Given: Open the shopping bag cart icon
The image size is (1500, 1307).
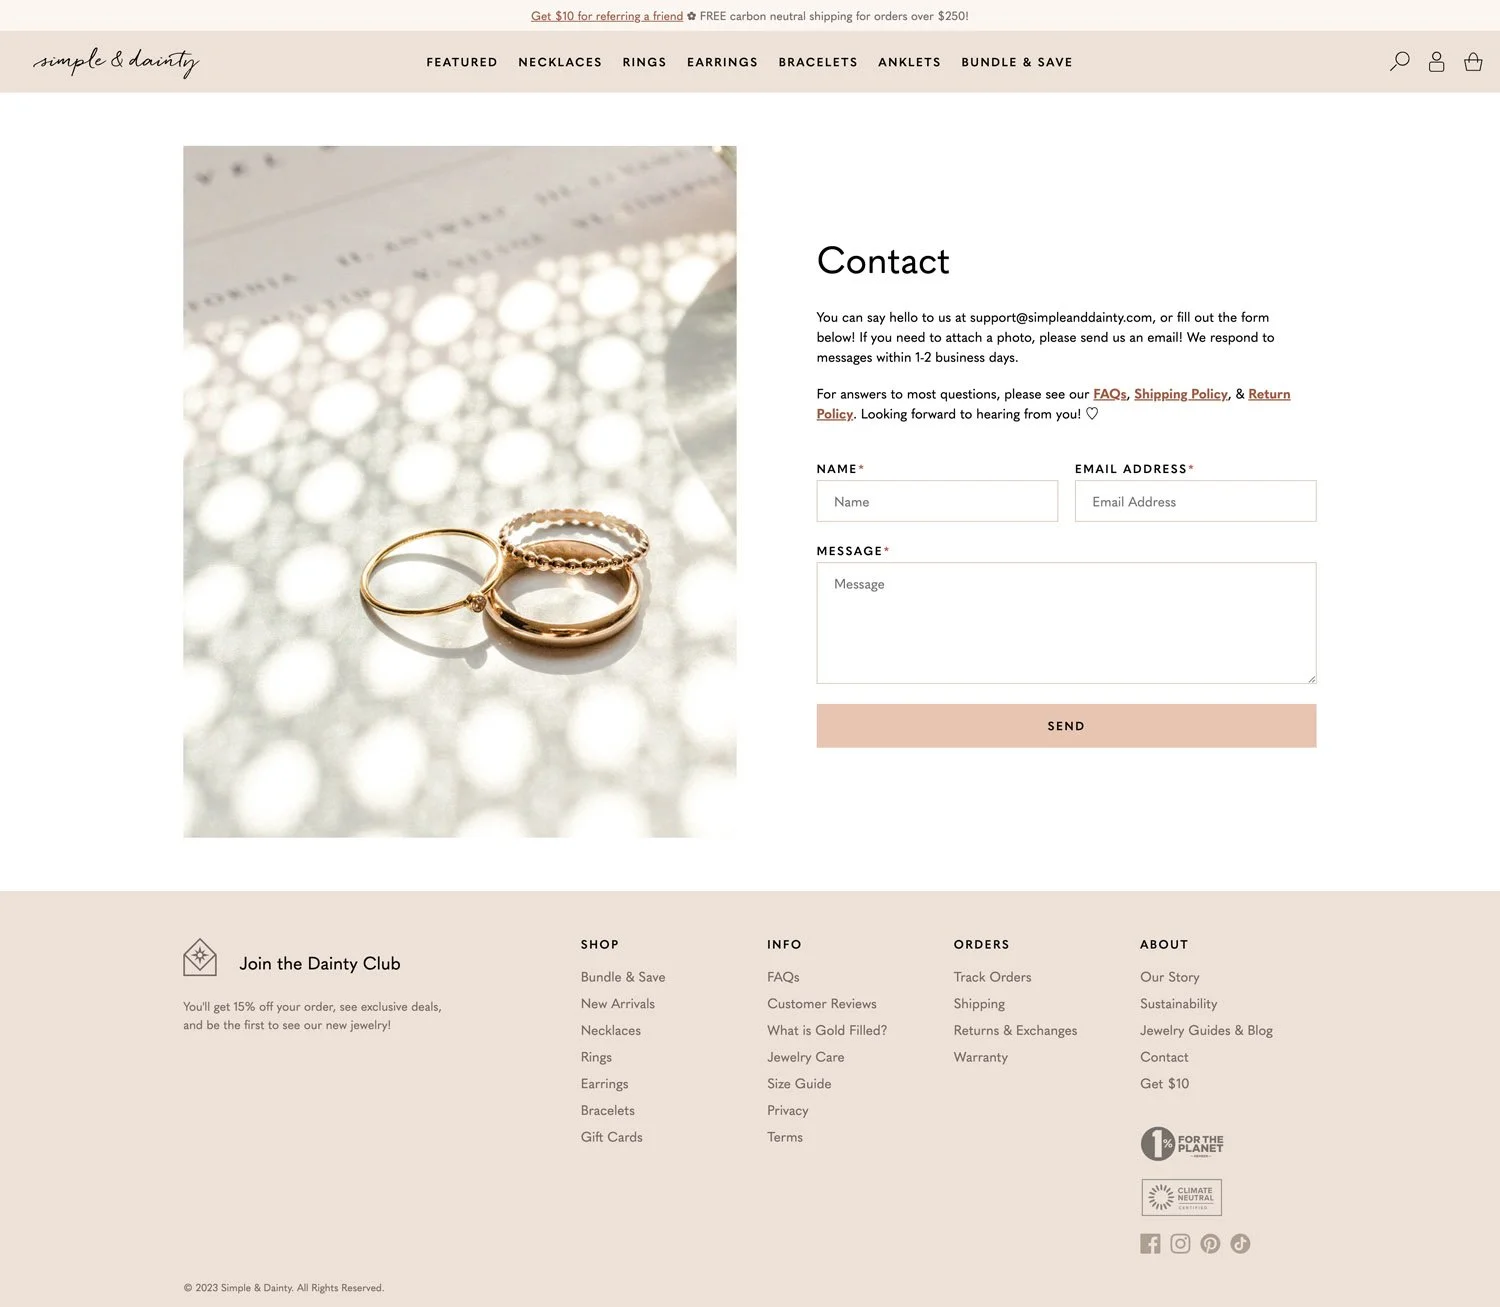Looking at the screenshot, I should pos(1473,61).
